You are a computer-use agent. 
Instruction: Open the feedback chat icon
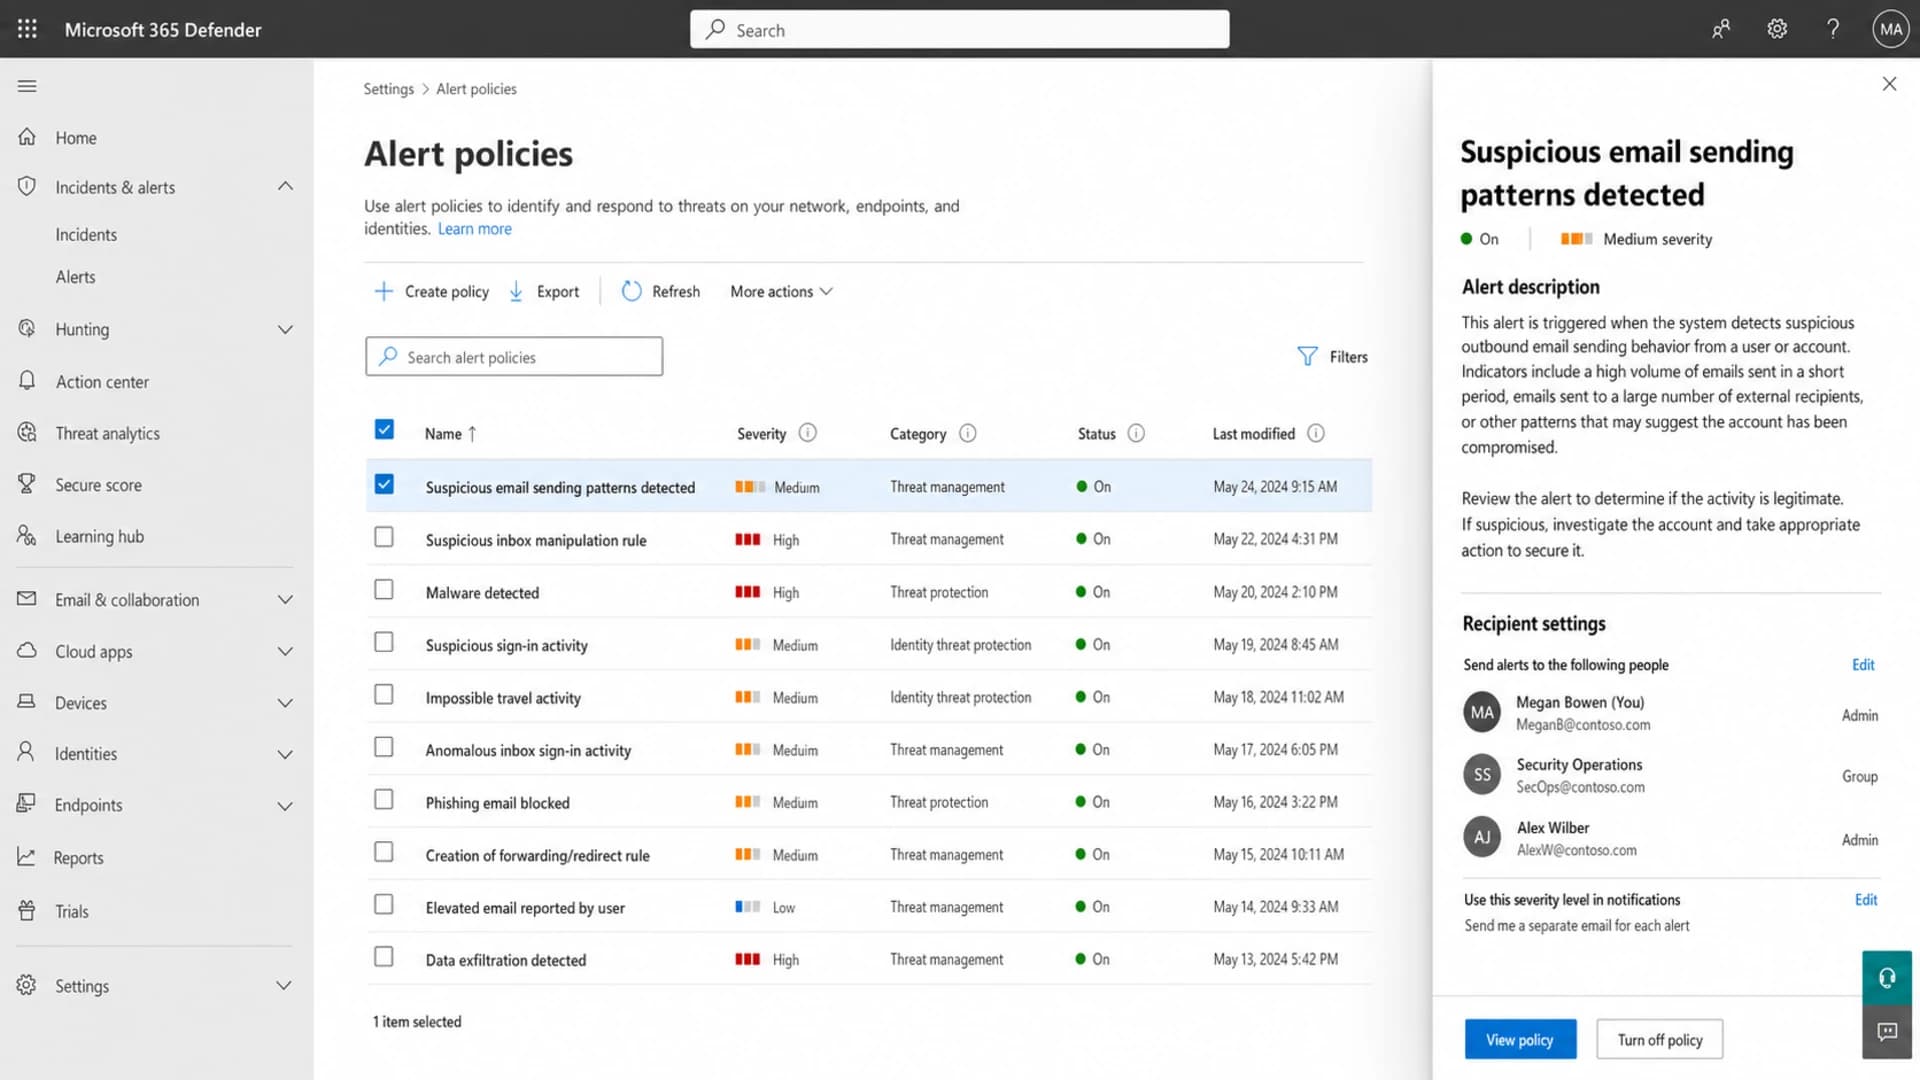pyautogui.click(x=1887, y=1032)
